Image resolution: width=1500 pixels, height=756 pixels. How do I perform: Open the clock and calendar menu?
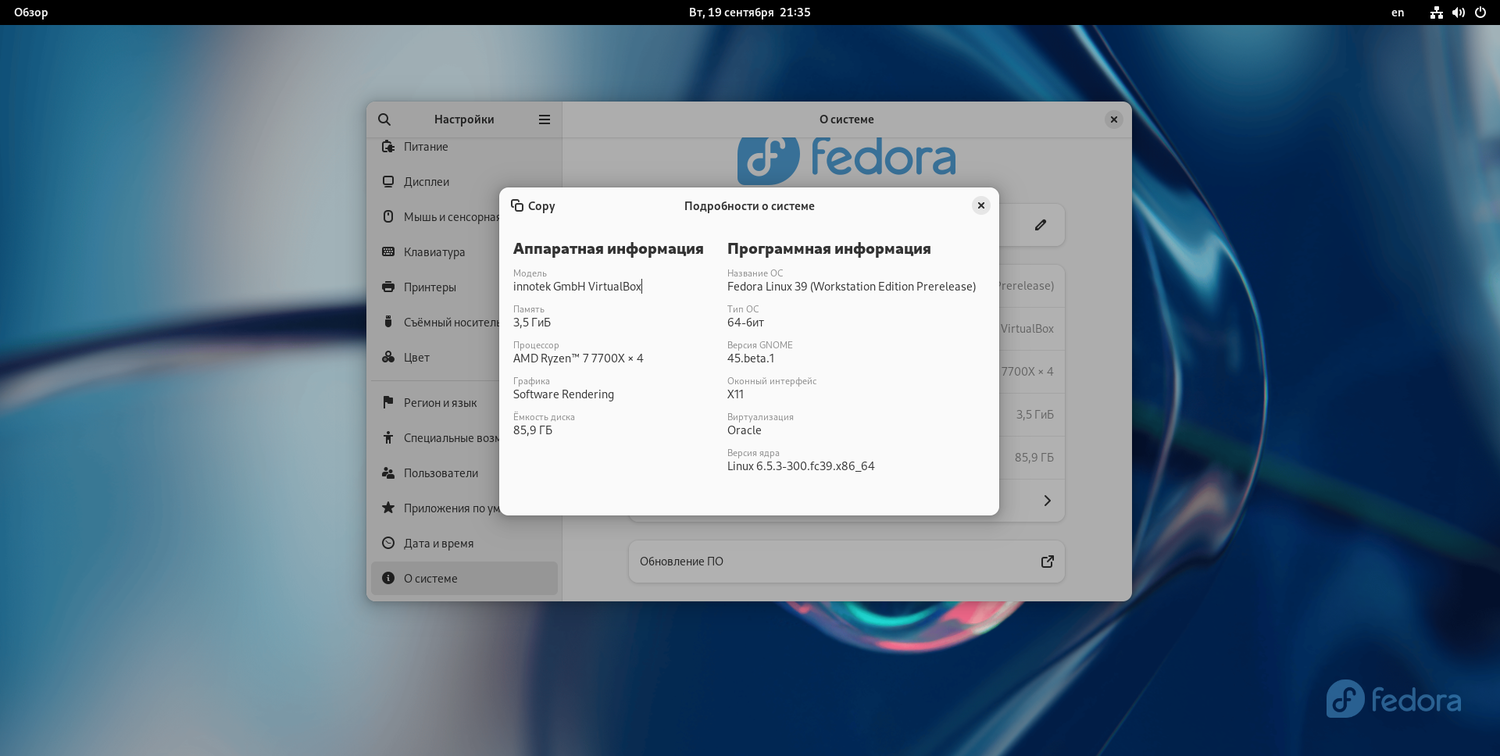(750, 12)
